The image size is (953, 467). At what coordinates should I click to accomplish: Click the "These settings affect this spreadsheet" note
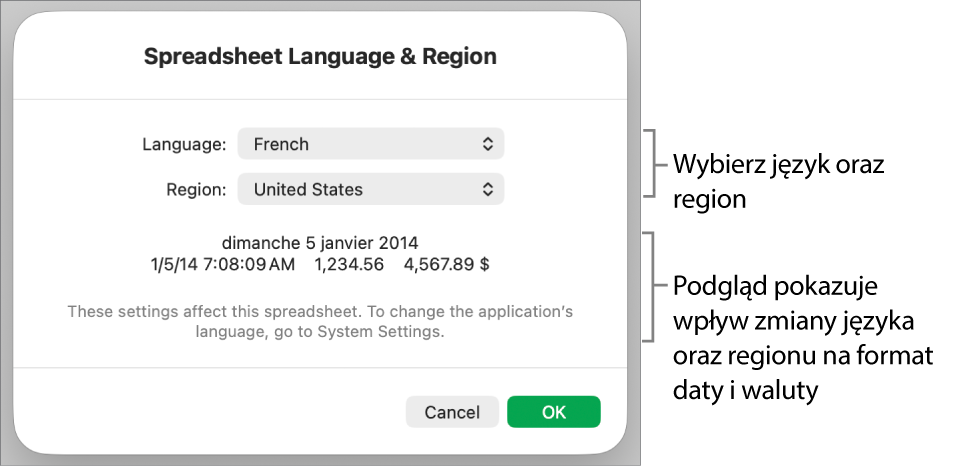pos(320,312)
